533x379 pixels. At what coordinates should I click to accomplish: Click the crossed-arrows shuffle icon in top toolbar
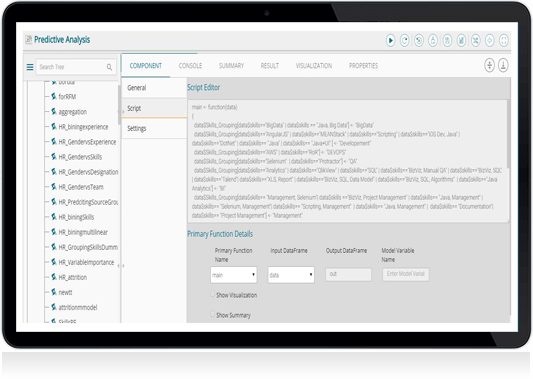pos(475,41)
